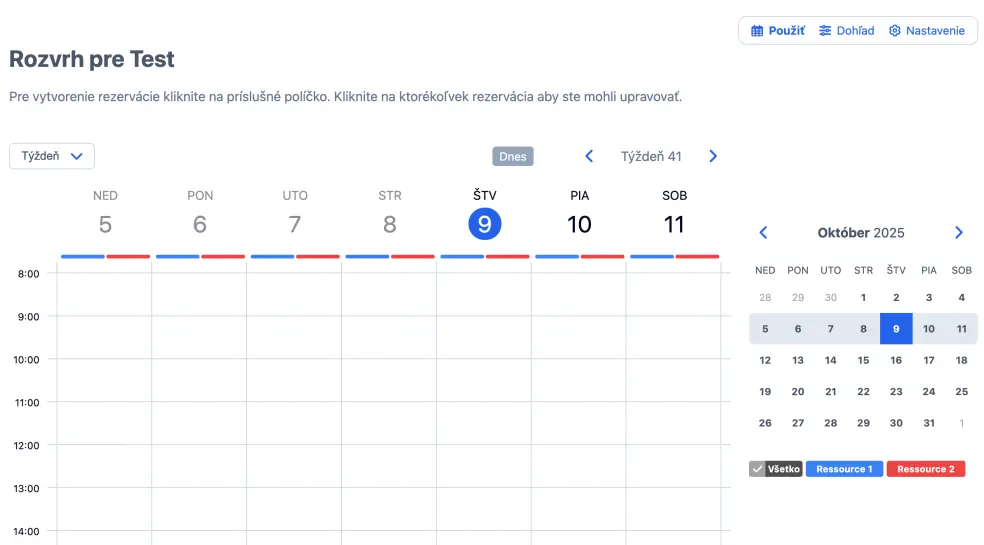The width and height of the screenshot is (984, 545).
Task: Click the Október 2025 month header
Action: [x=861, y=233]
